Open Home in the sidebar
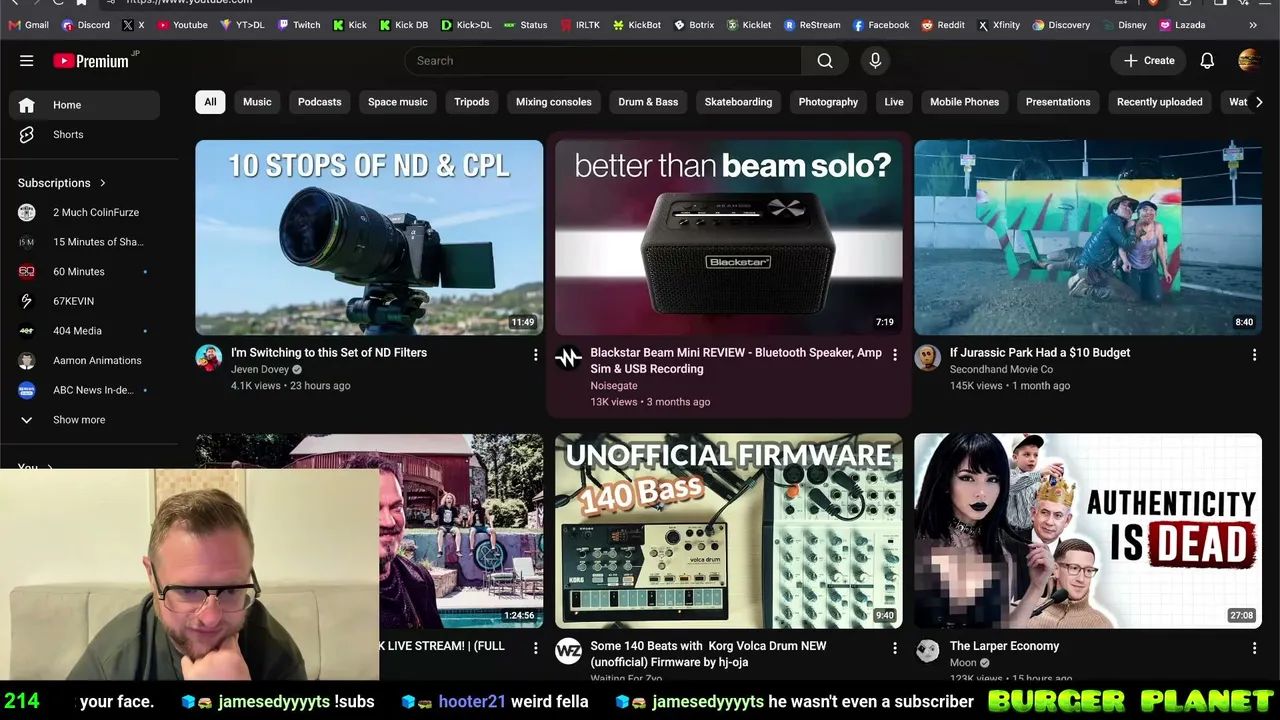 pyautogui.click(x=85, y=105)
